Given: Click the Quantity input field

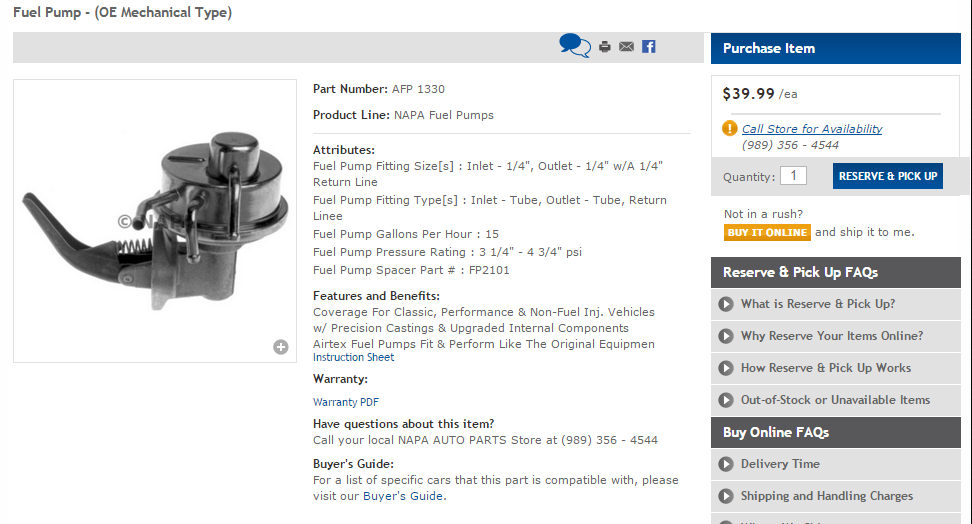Looking at the screenshot, I should tap(793, 175).
